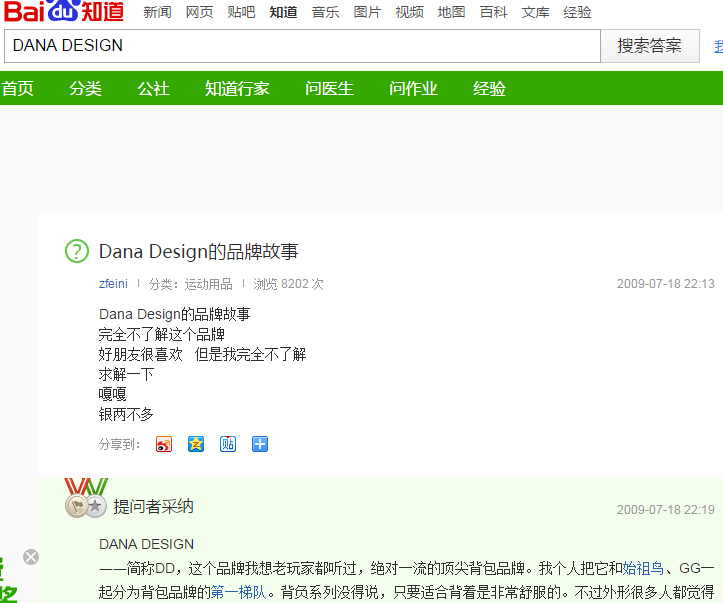Screen dimensions: 723x603
Task: Open 新闻 in top navigation
Action: point(157,12)
